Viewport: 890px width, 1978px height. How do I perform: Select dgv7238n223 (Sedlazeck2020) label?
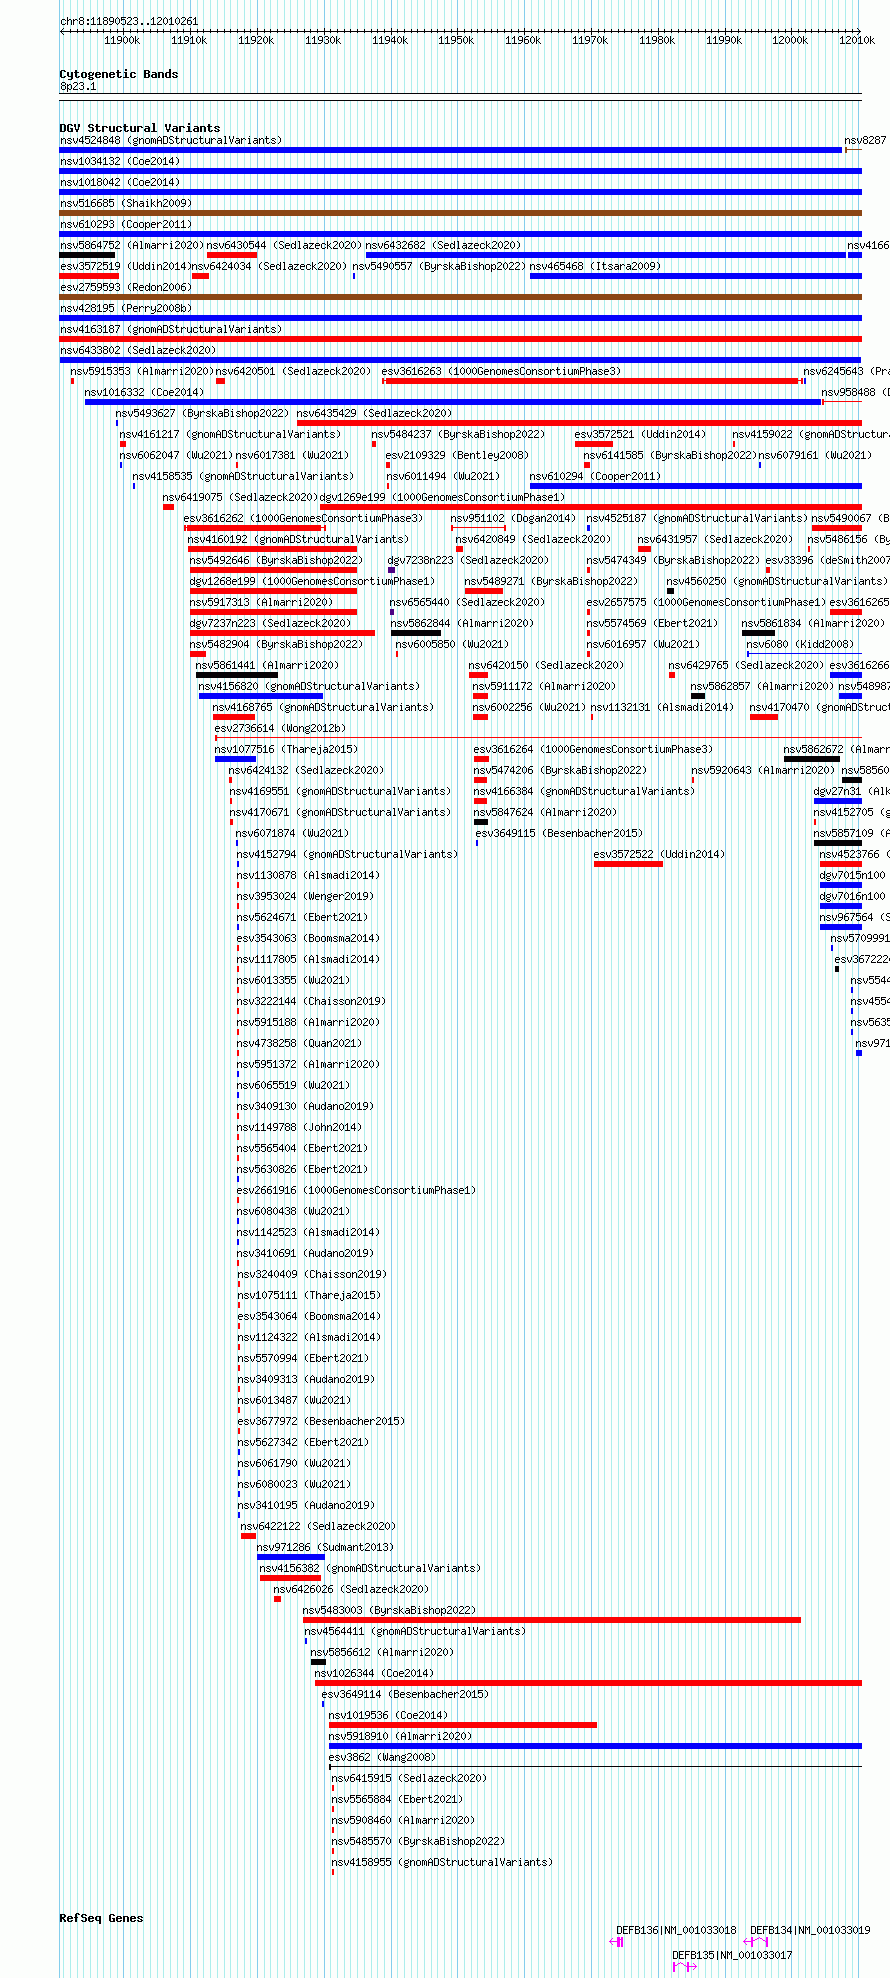coord(468,560)
